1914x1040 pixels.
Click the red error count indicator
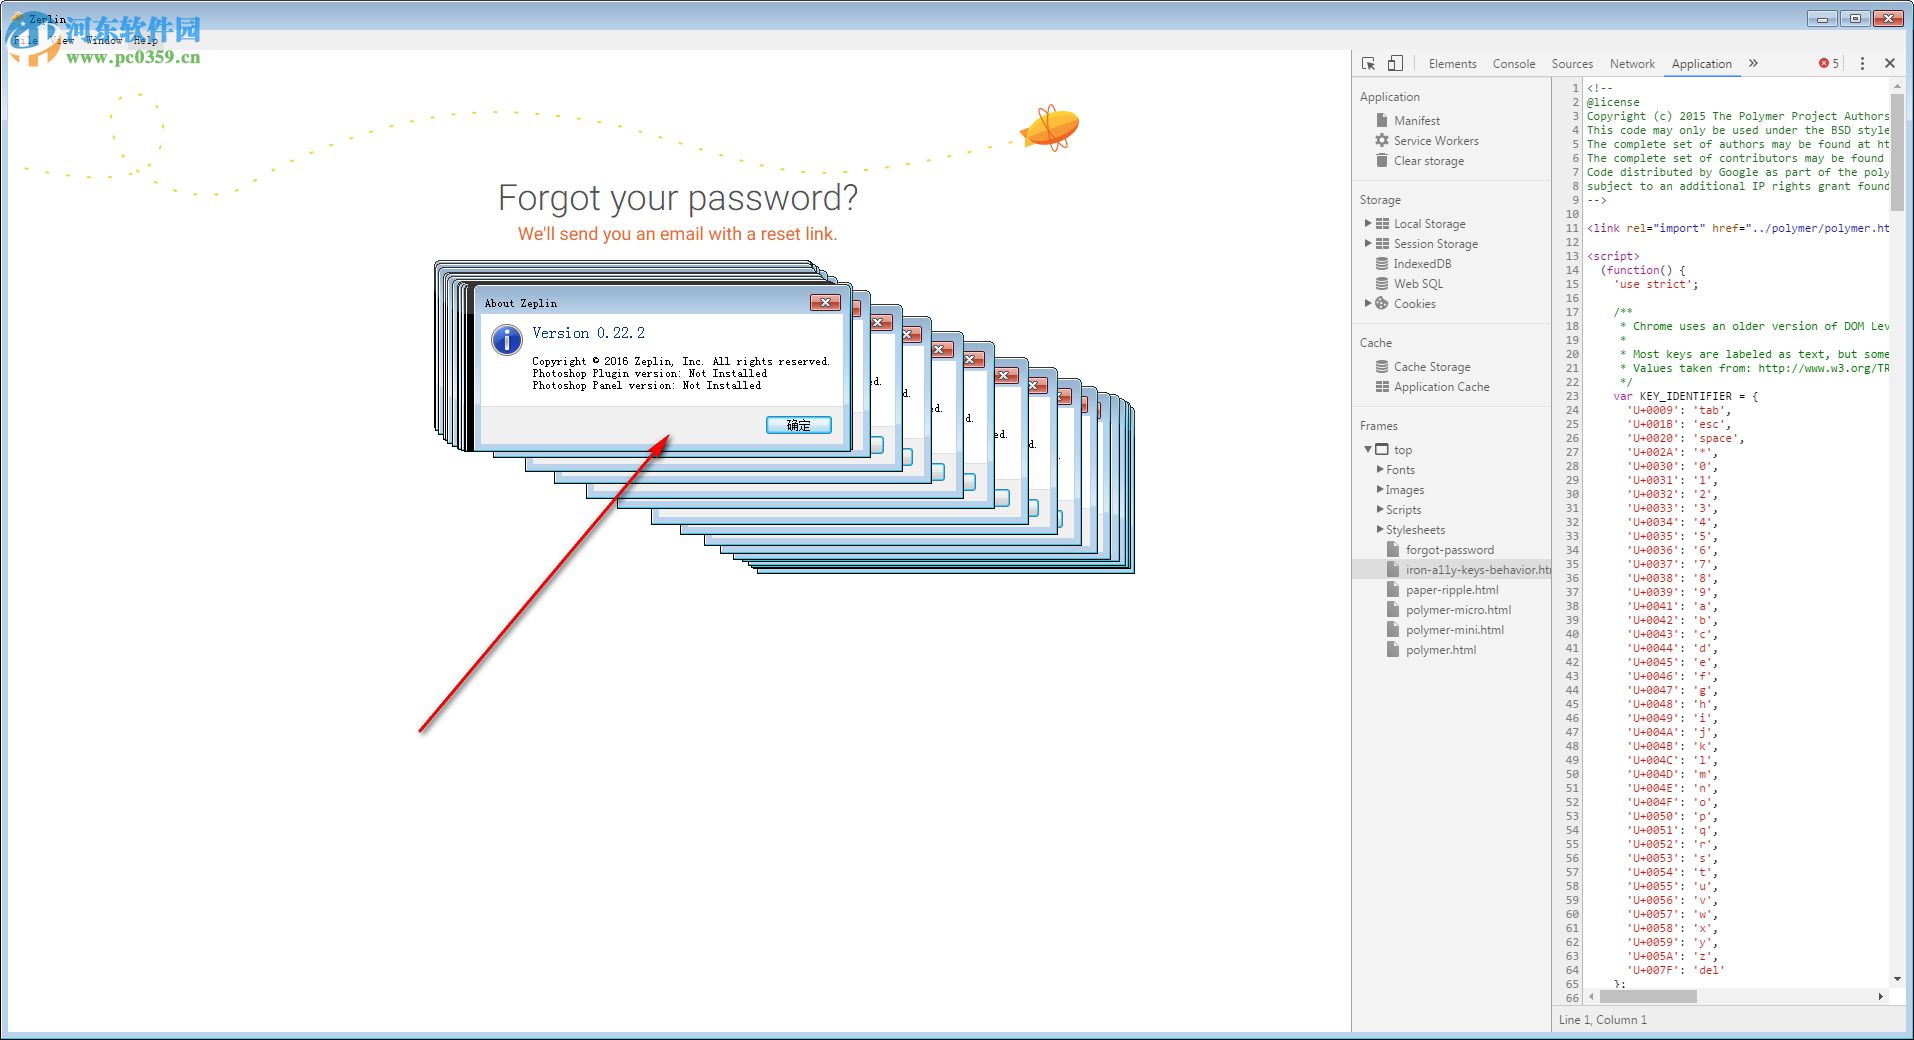1828,63
